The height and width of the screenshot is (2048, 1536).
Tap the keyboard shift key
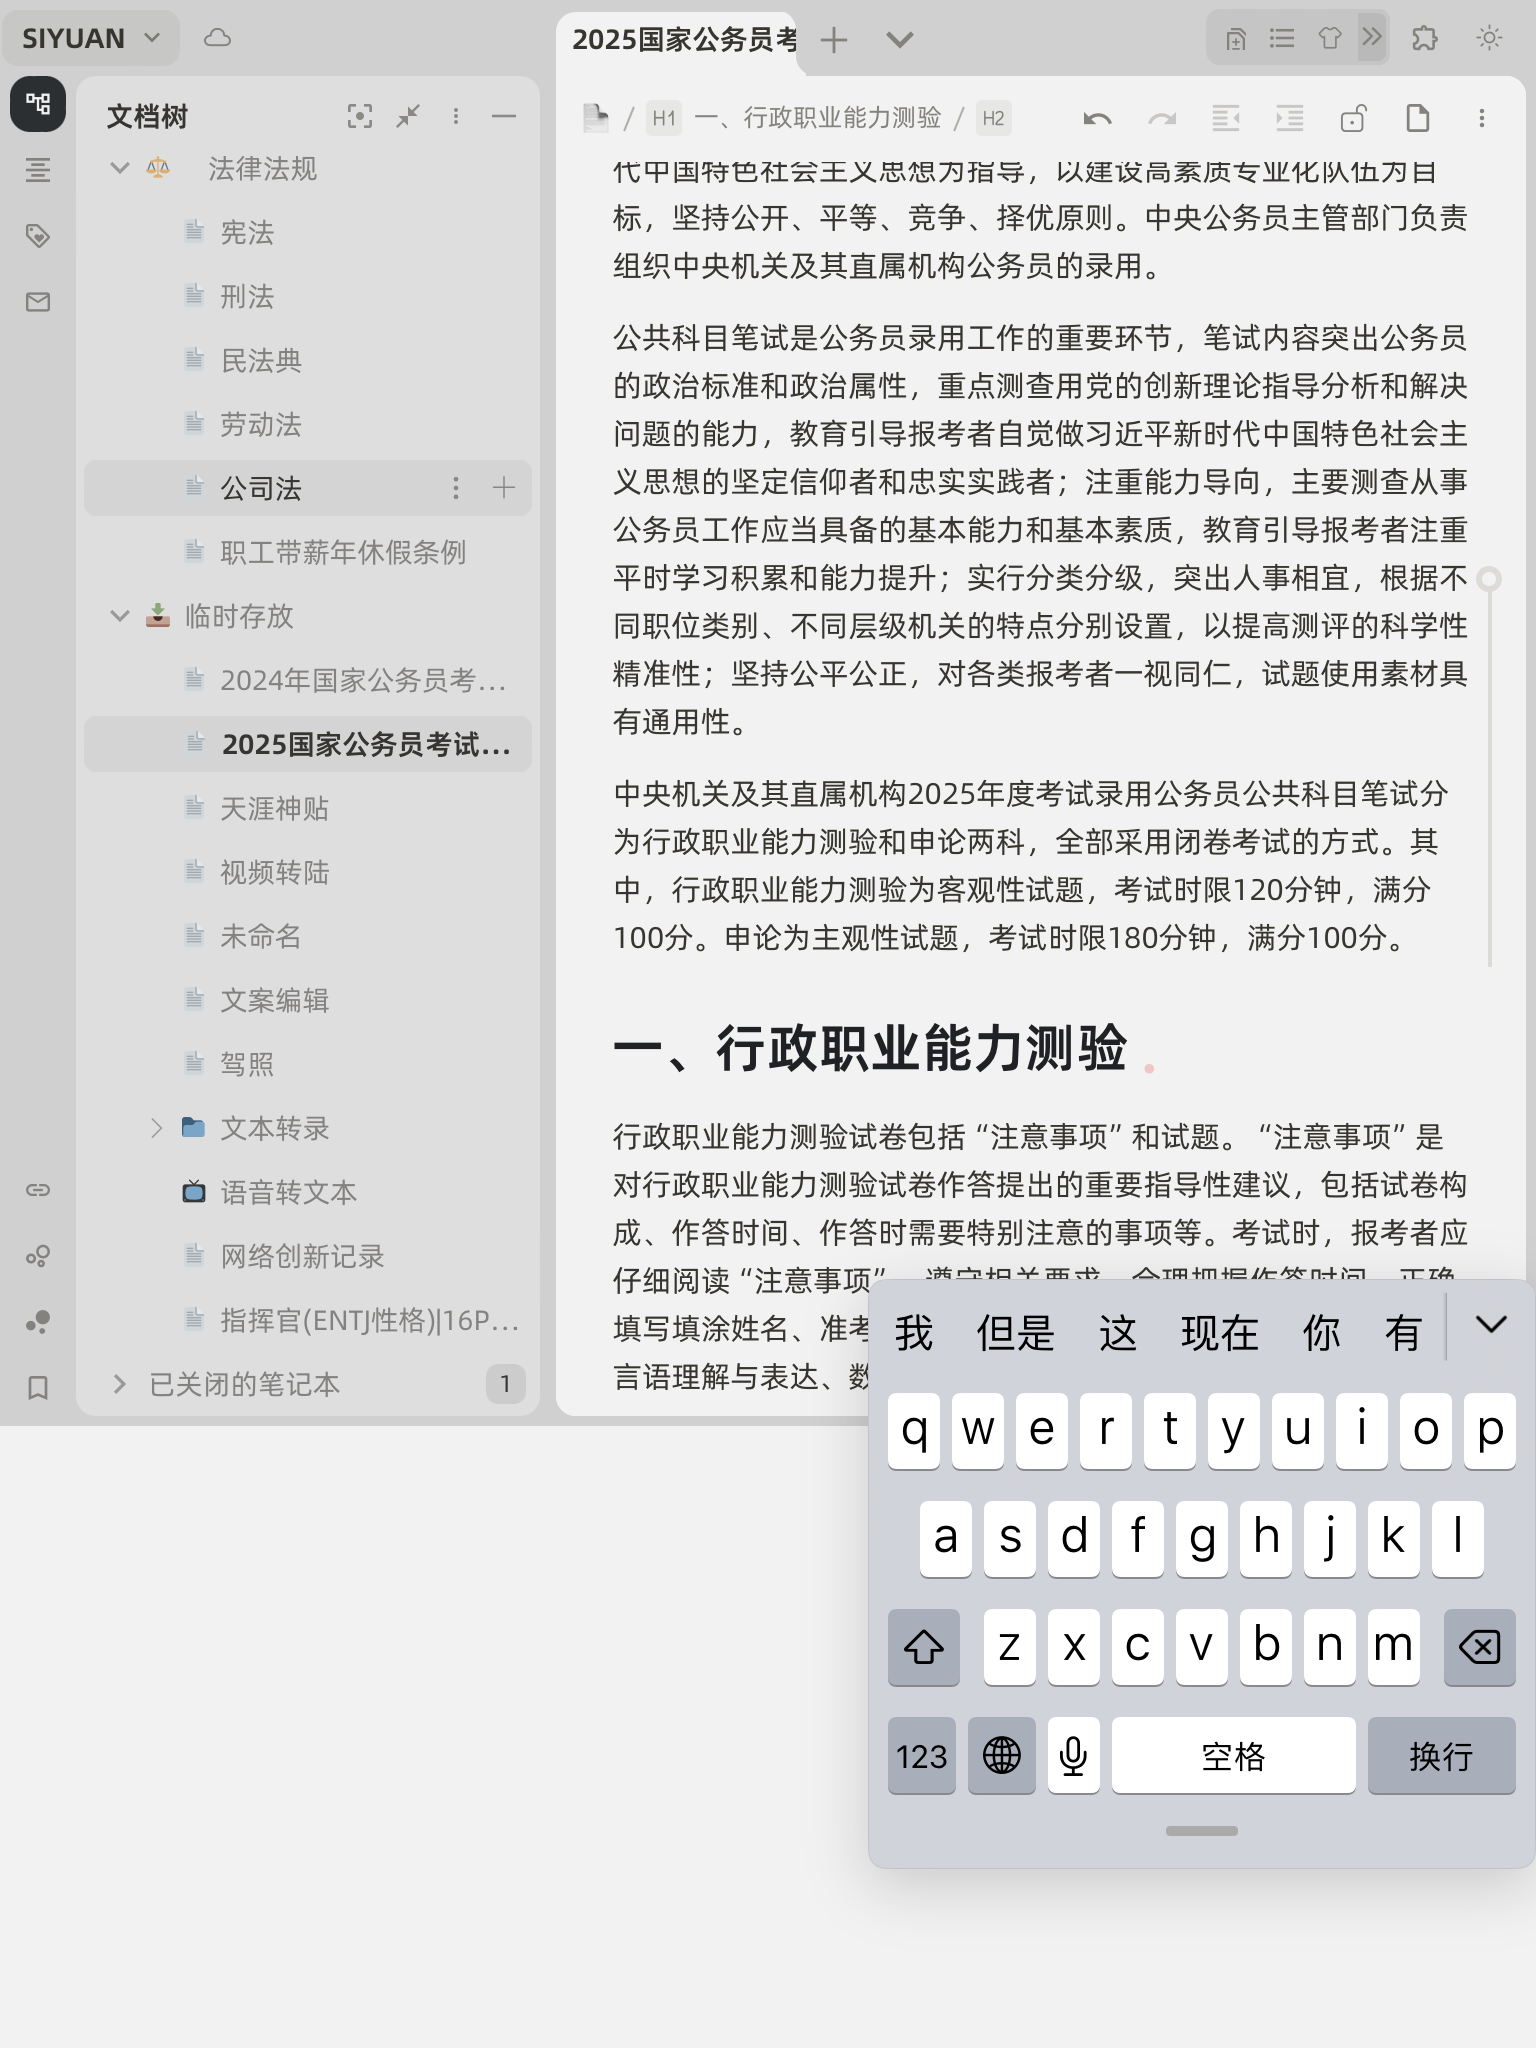point(924,1646)
